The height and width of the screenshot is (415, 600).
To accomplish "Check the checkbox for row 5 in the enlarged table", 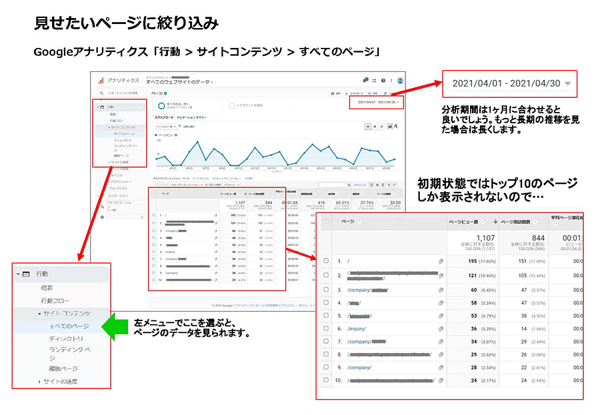I will coord(326,316).
